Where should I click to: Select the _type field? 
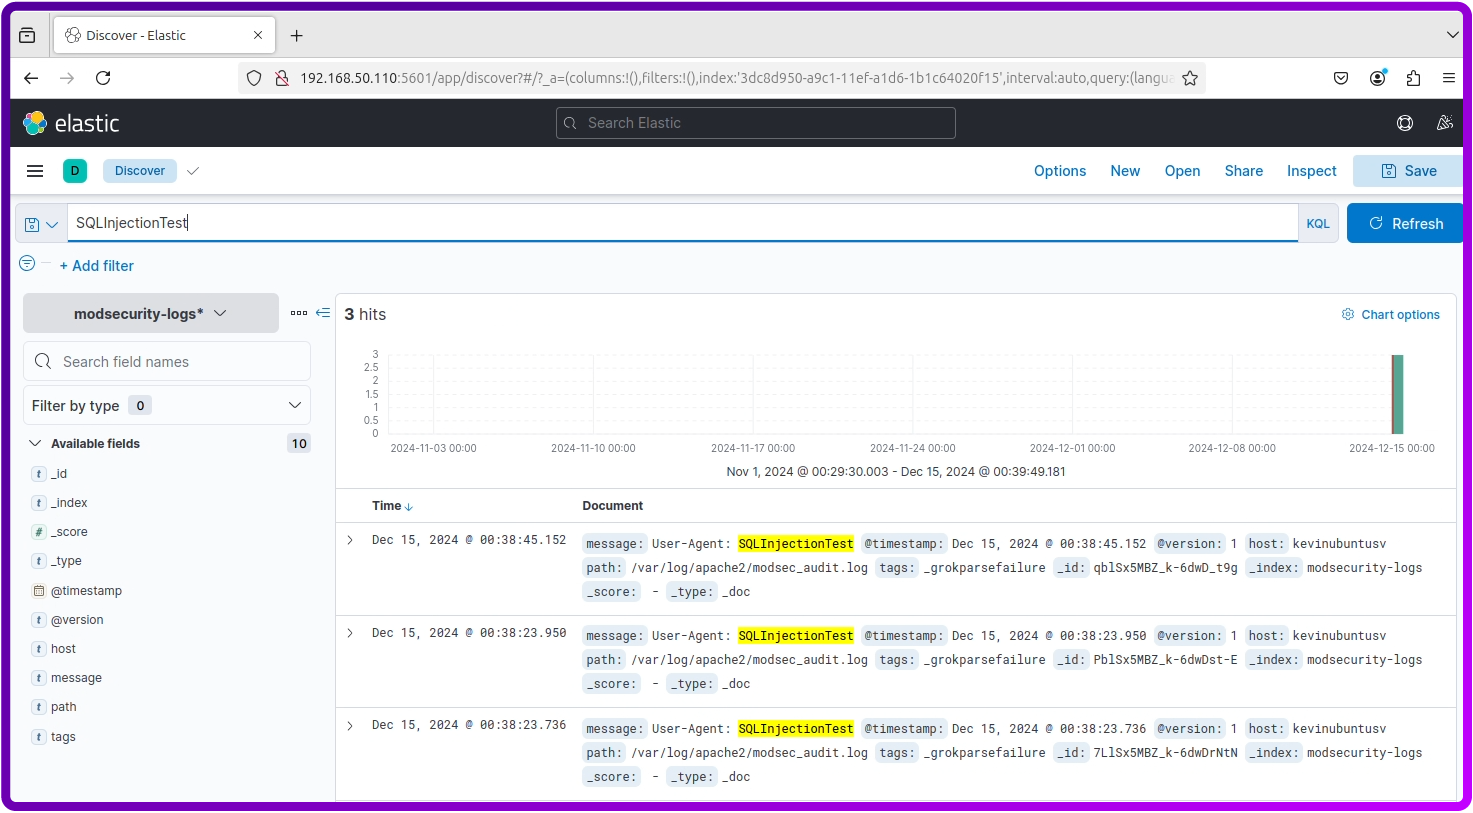(66, 561)
